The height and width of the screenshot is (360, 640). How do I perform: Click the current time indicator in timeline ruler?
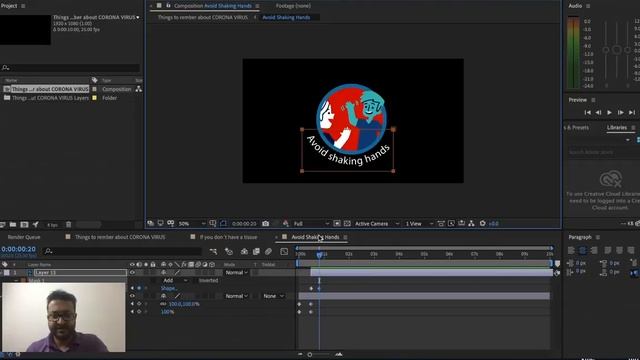point(319,254)
